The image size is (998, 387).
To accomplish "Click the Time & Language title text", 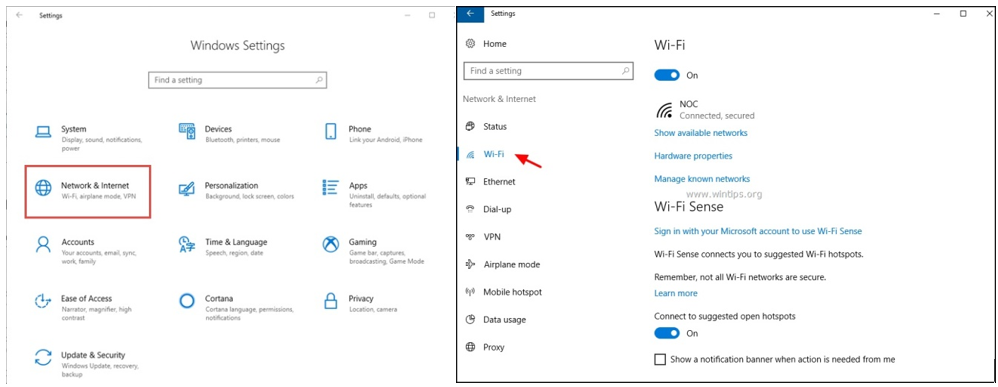I will 236,242.
